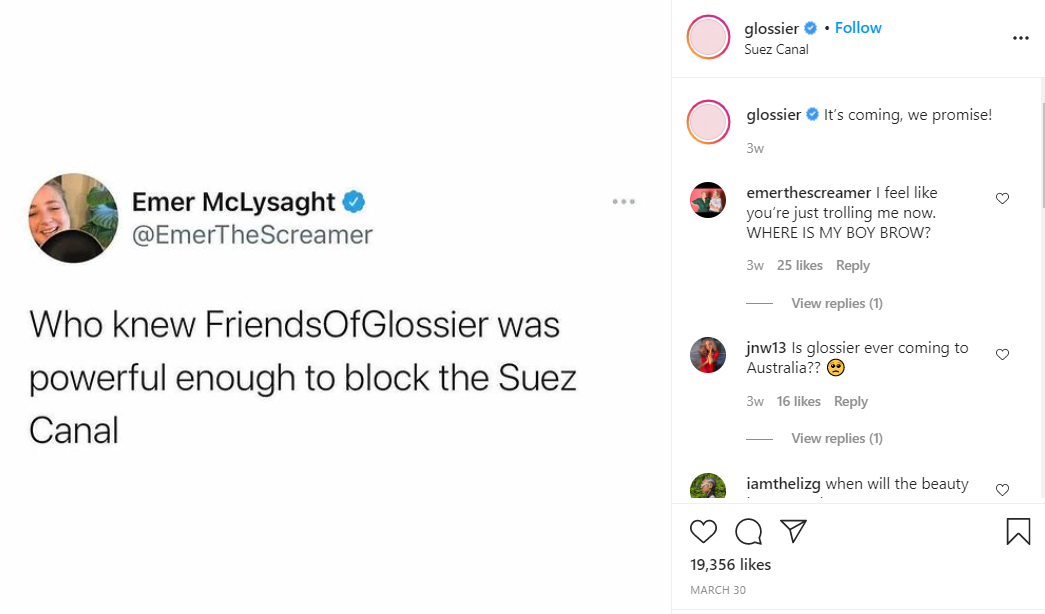Open the Suez Canal location link

[x=776, y=49]
